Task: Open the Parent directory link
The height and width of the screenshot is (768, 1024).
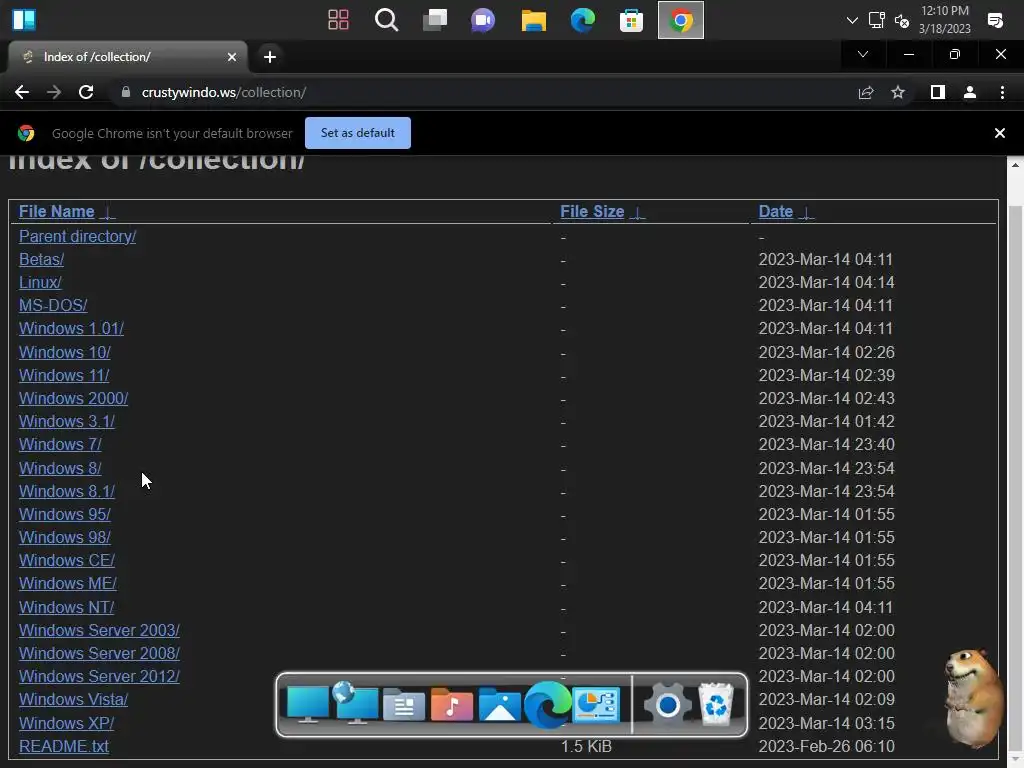Action: tap(77, 236)
